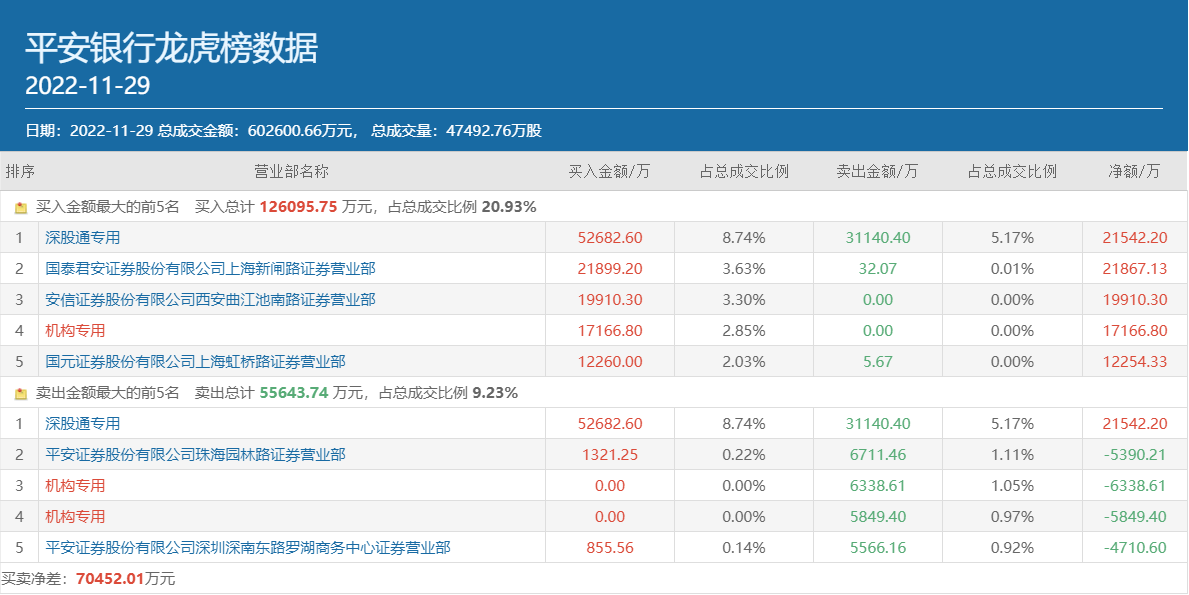This screenshot has width=1189, height=595.
Task: Click the page title 平安银行龙虎榜数据
Action: (x=171, y=49)
